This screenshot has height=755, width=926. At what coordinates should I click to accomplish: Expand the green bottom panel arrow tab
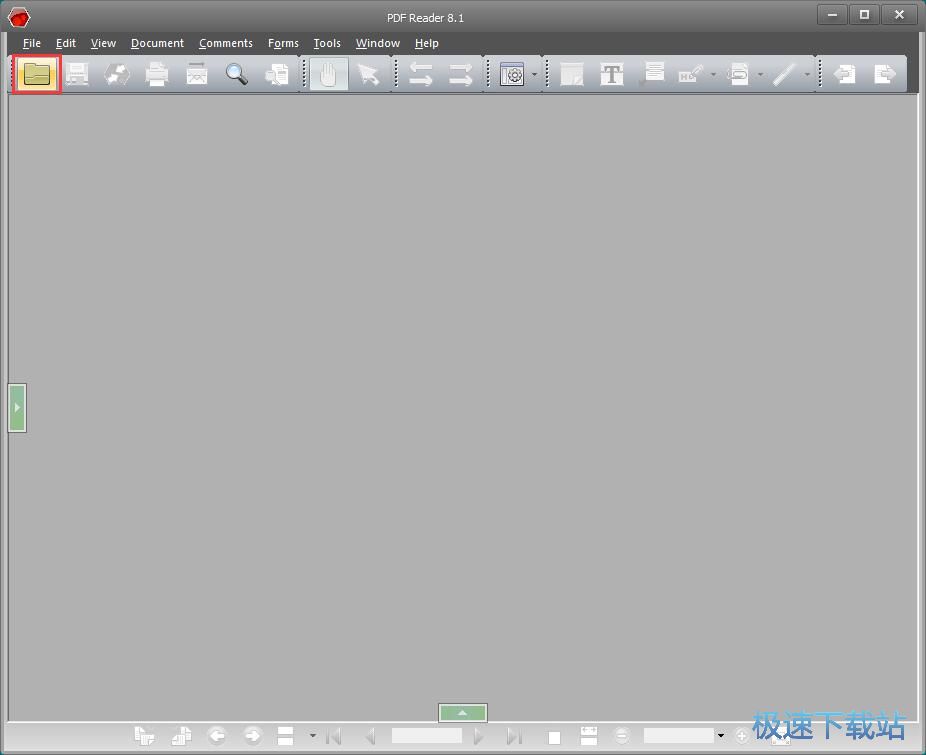click(462, 712)
